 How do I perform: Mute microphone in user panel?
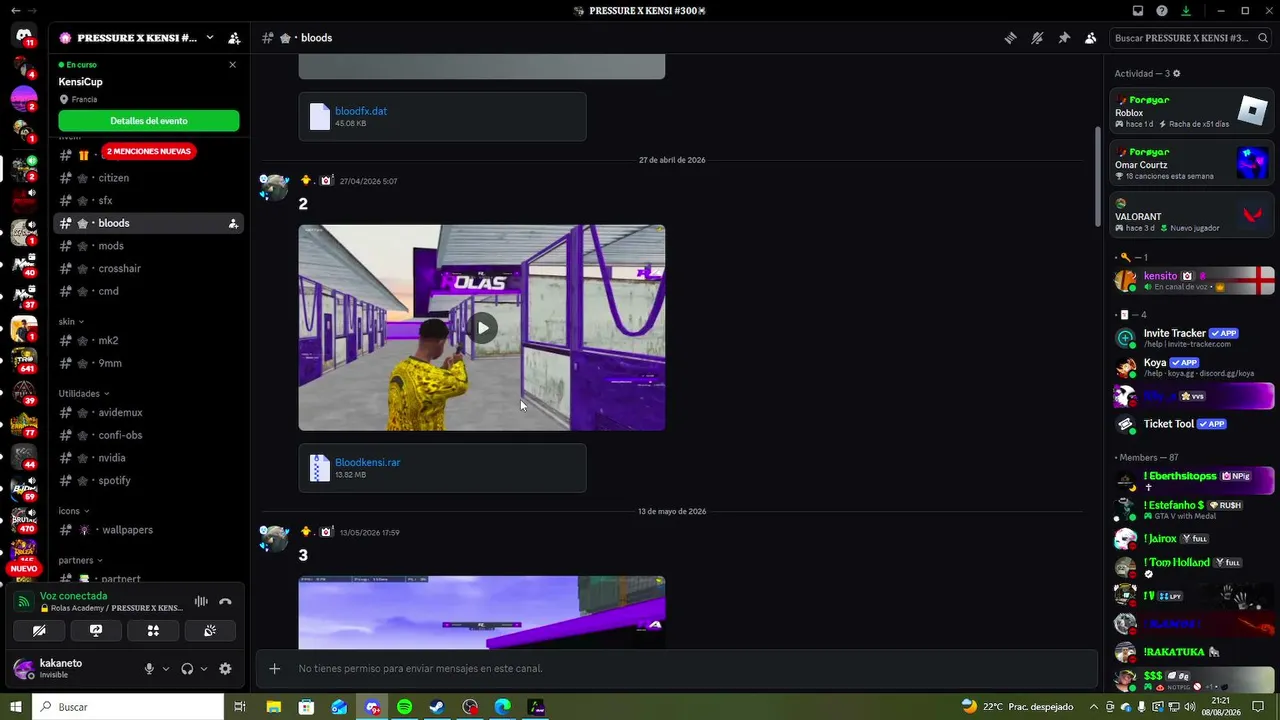click(149, 669)
